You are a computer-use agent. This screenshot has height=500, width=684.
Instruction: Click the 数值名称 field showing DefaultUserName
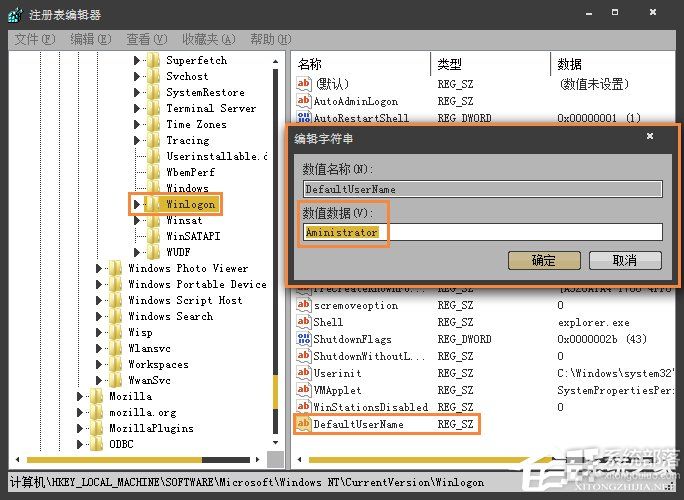point(483,189)
